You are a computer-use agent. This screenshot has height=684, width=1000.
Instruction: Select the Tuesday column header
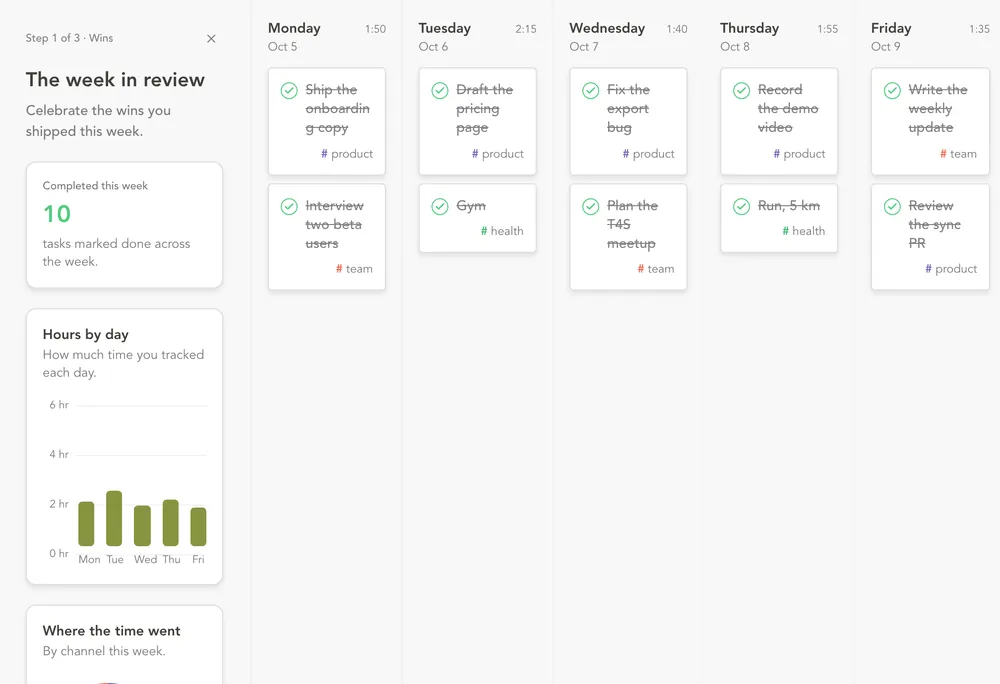(445, 28)
